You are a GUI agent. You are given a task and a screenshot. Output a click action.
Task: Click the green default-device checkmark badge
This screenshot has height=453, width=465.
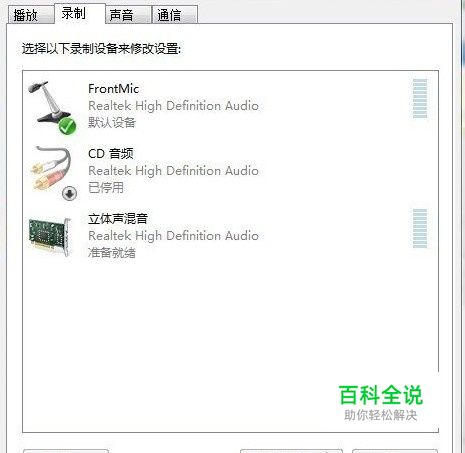click(68, 126)
